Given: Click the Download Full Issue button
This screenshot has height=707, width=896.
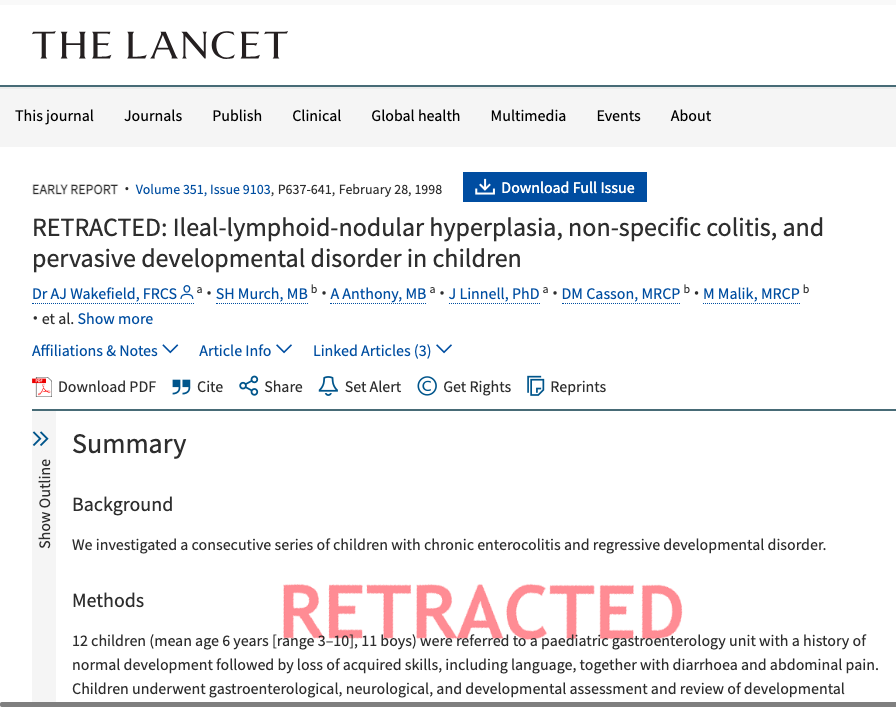Looking at the screenshot, I should tap(555, 188).
